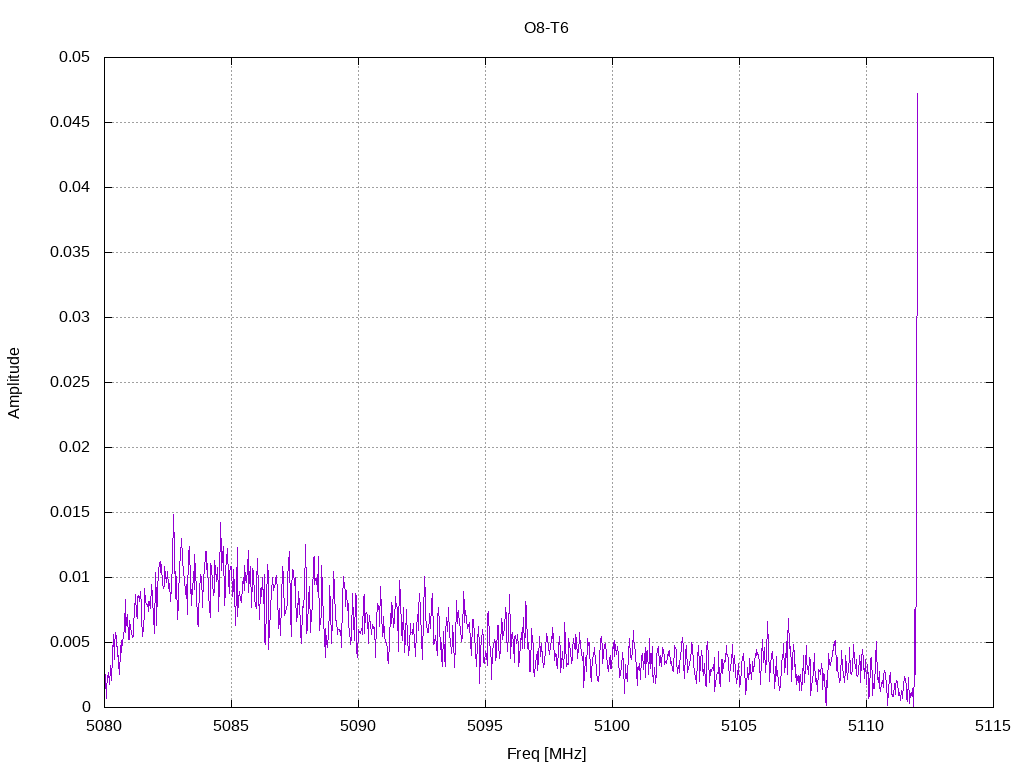This screenshot has width=1024, height=768.
Task: Click the 5095 x-axis tick label
Action: (485, 726)
